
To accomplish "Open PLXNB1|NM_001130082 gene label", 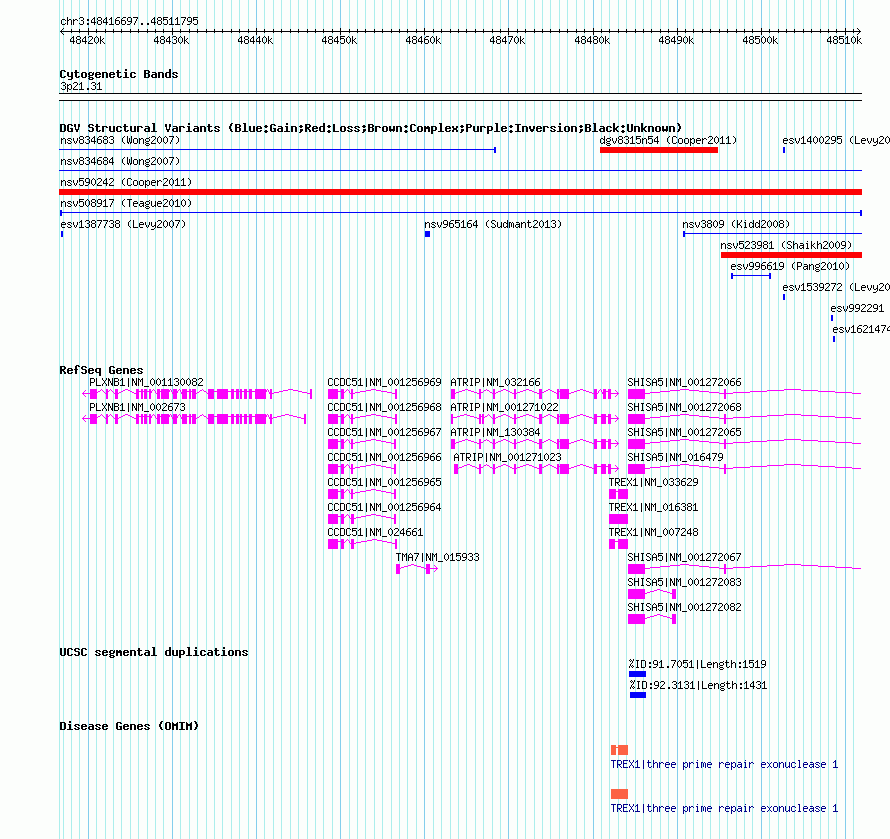I will coord(146,382).
